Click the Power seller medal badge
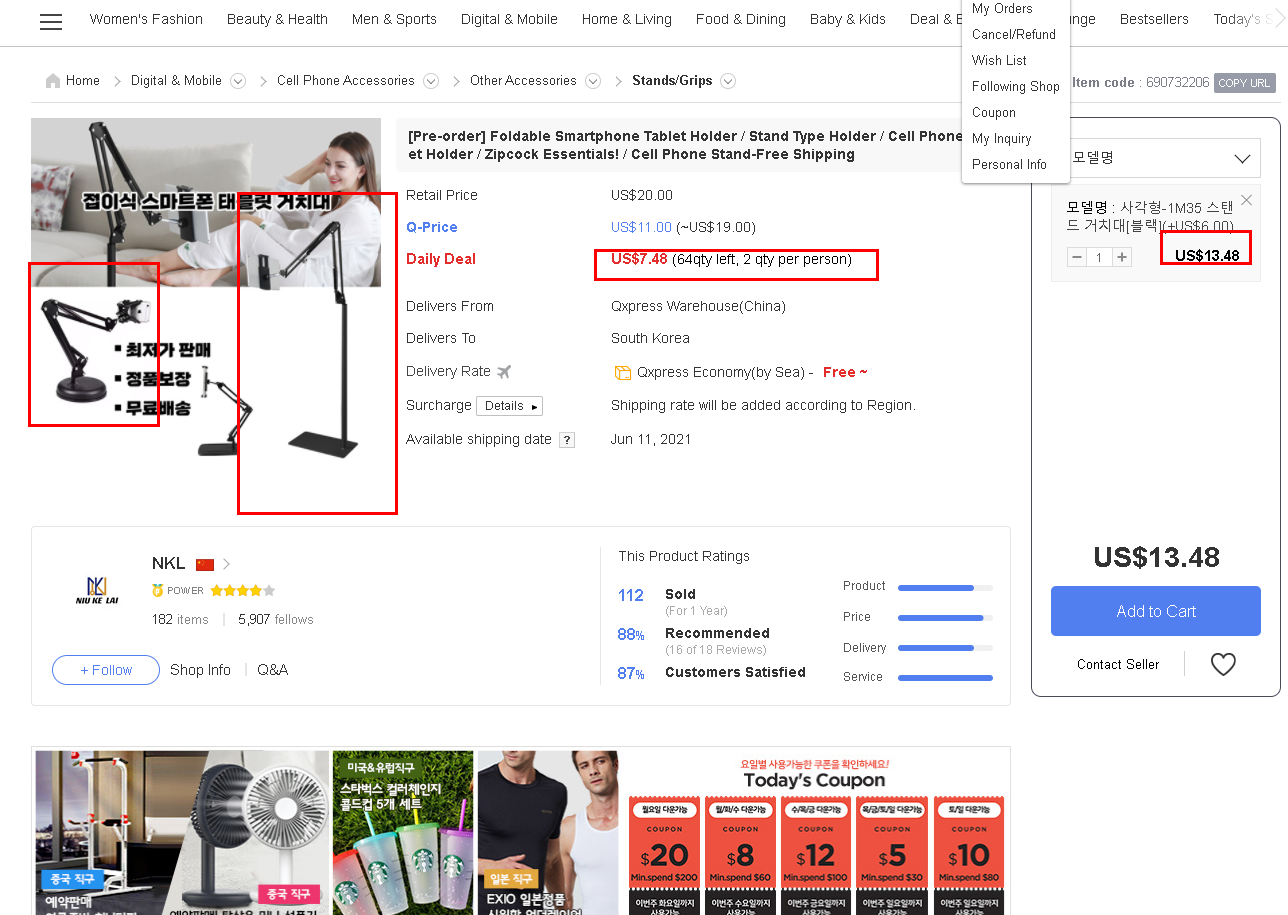This screenshot has width=1288, height=915. [158, 591]
